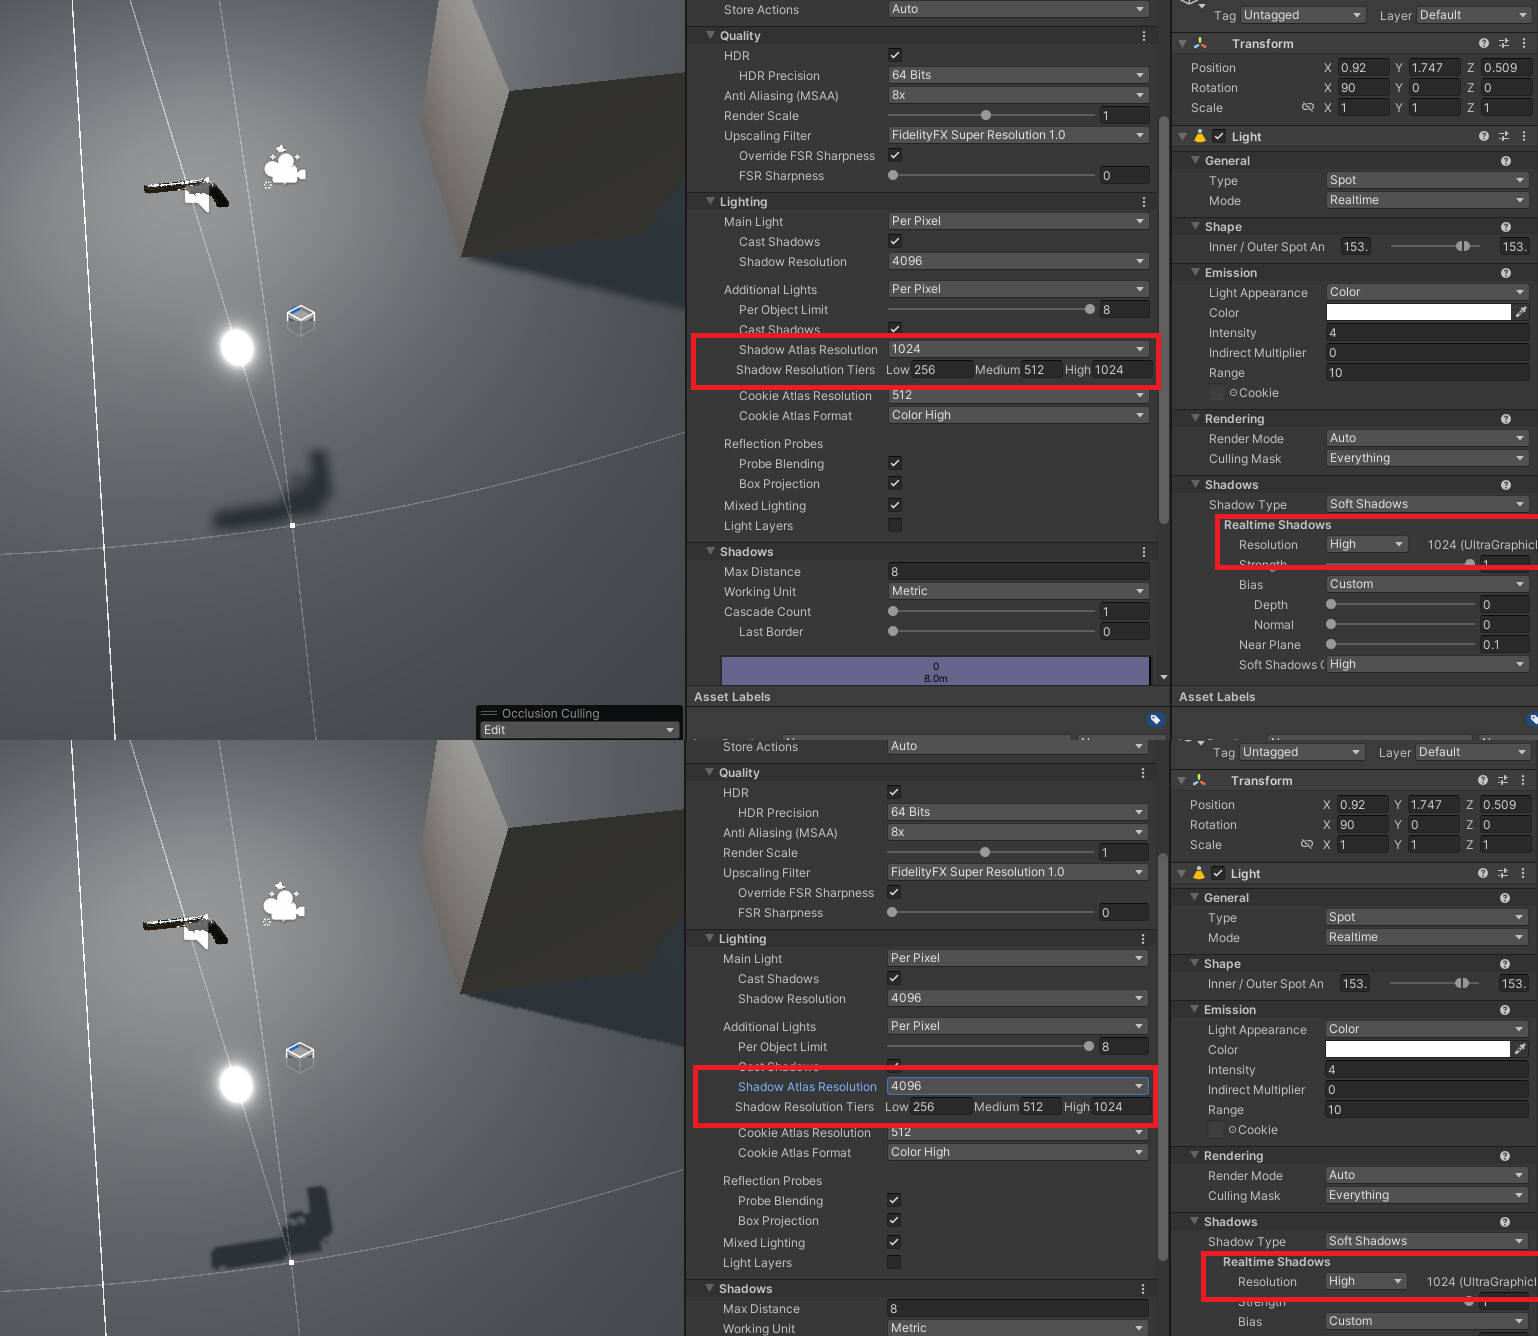Enable the Cookie checkbox in Emission

(1216, 392)
